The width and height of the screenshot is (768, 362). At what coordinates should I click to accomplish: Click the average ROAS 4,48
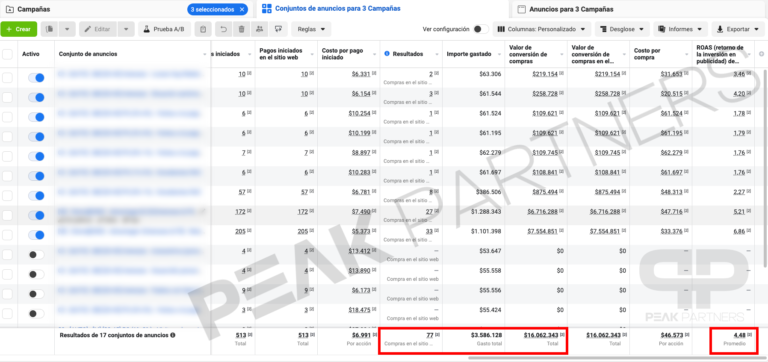pyautogui.click(x=739, y=335)
